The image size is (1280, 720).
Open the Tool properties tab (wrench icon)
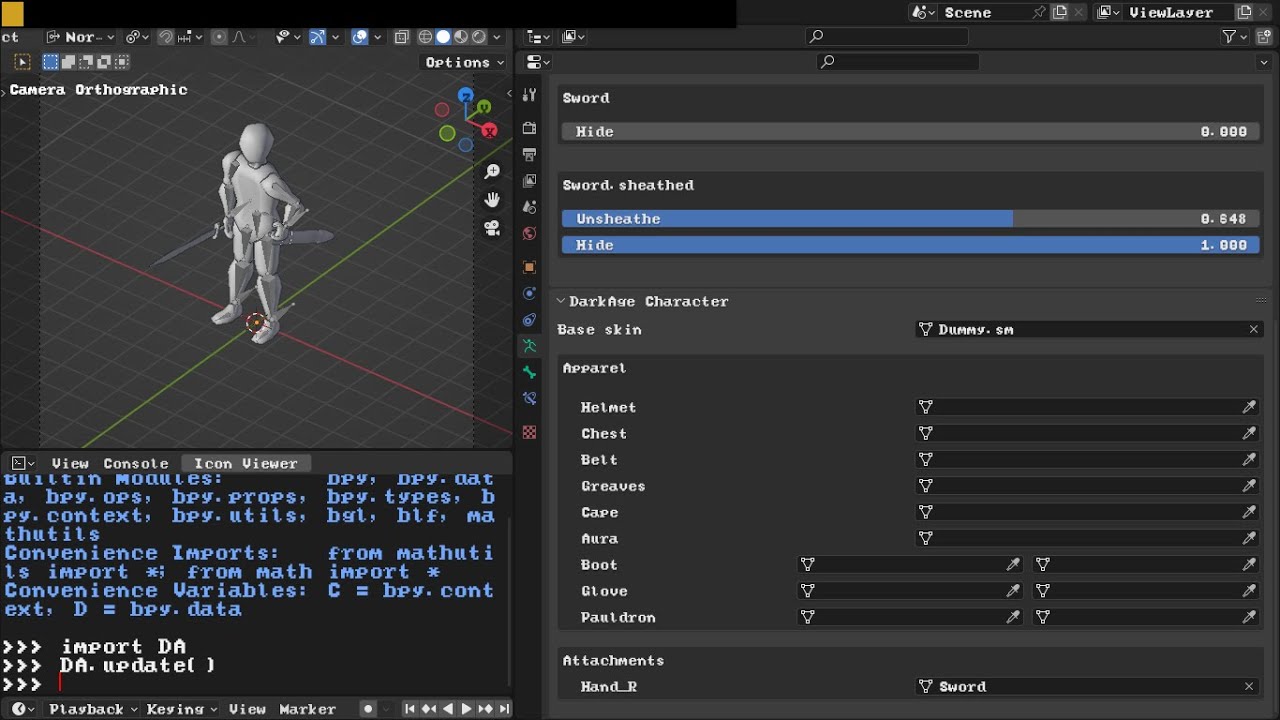pyautogui.click(x=530, y=95)
